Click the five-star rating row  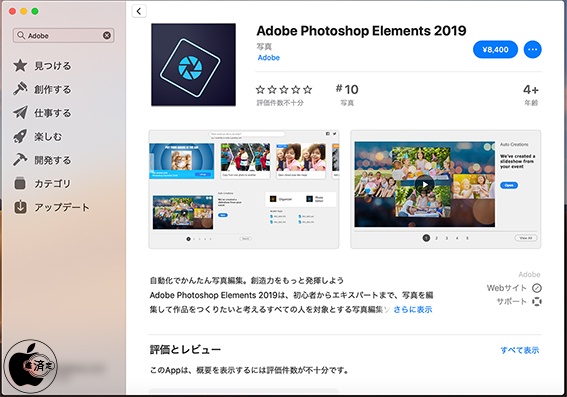coord(284,89)
